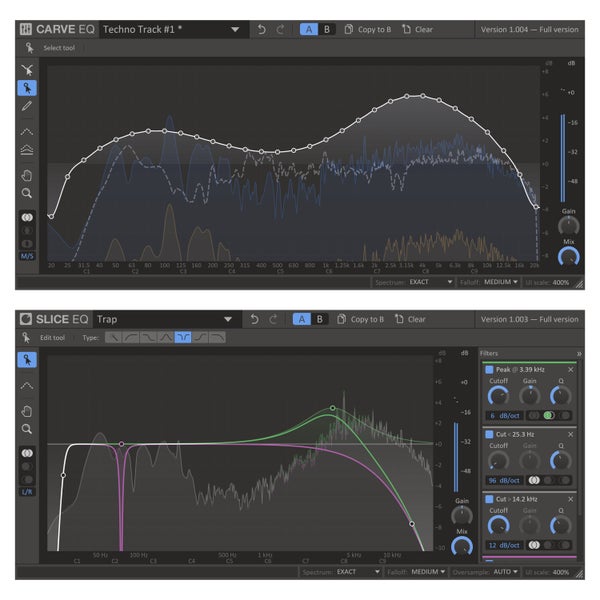Toggle stereo channel mode in Slice EQ sidebar

tap(27, 453)
